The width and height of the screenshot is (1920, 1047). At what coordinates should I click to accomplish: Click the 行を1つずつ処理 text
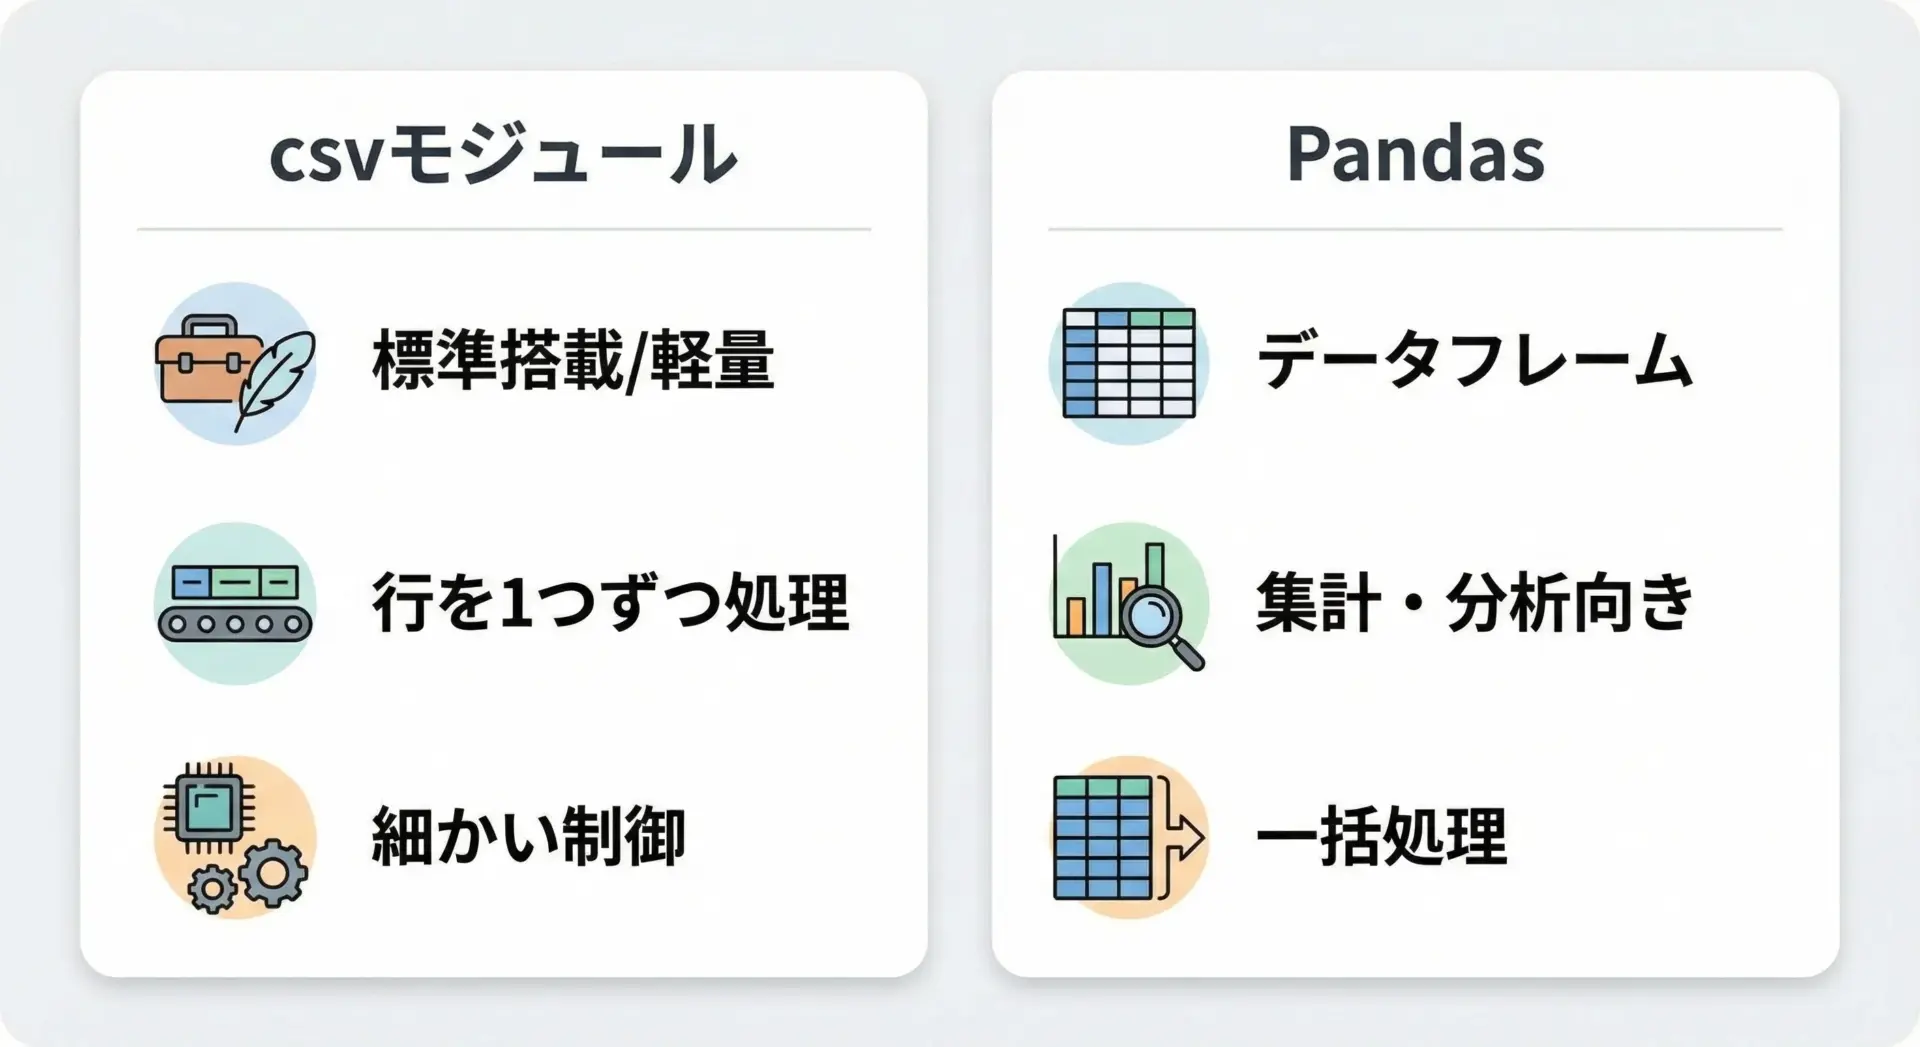point(610,603)
